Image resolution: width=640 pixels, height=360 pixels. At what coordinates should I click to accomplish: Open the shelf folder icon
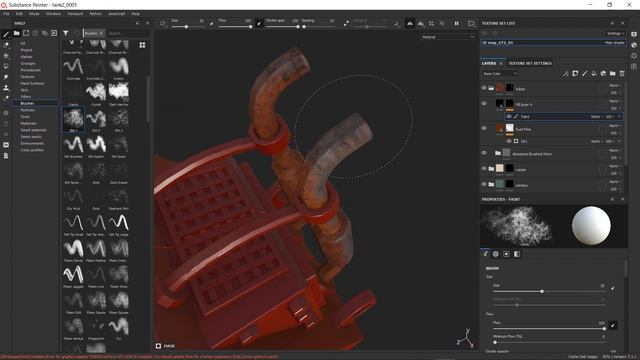(x=17, y=33)
